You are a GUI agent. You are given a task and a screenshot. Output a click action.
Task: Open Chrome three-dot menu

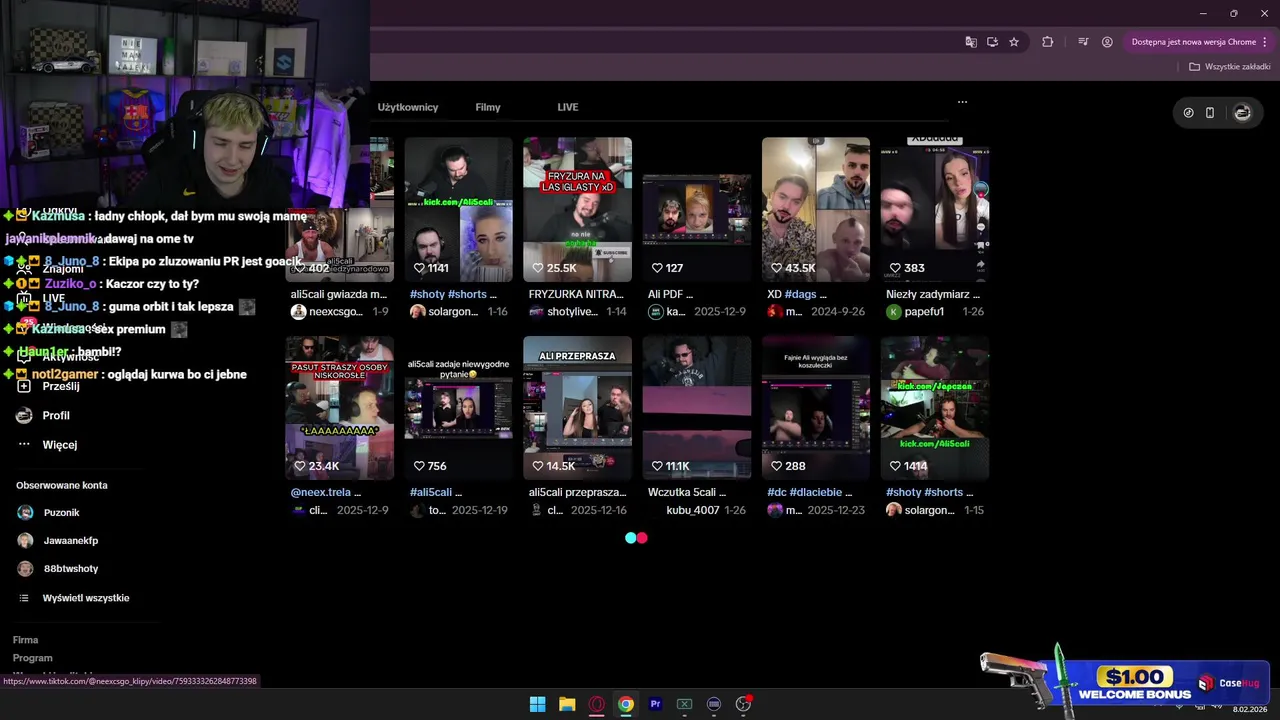(x=1265, y=42)
